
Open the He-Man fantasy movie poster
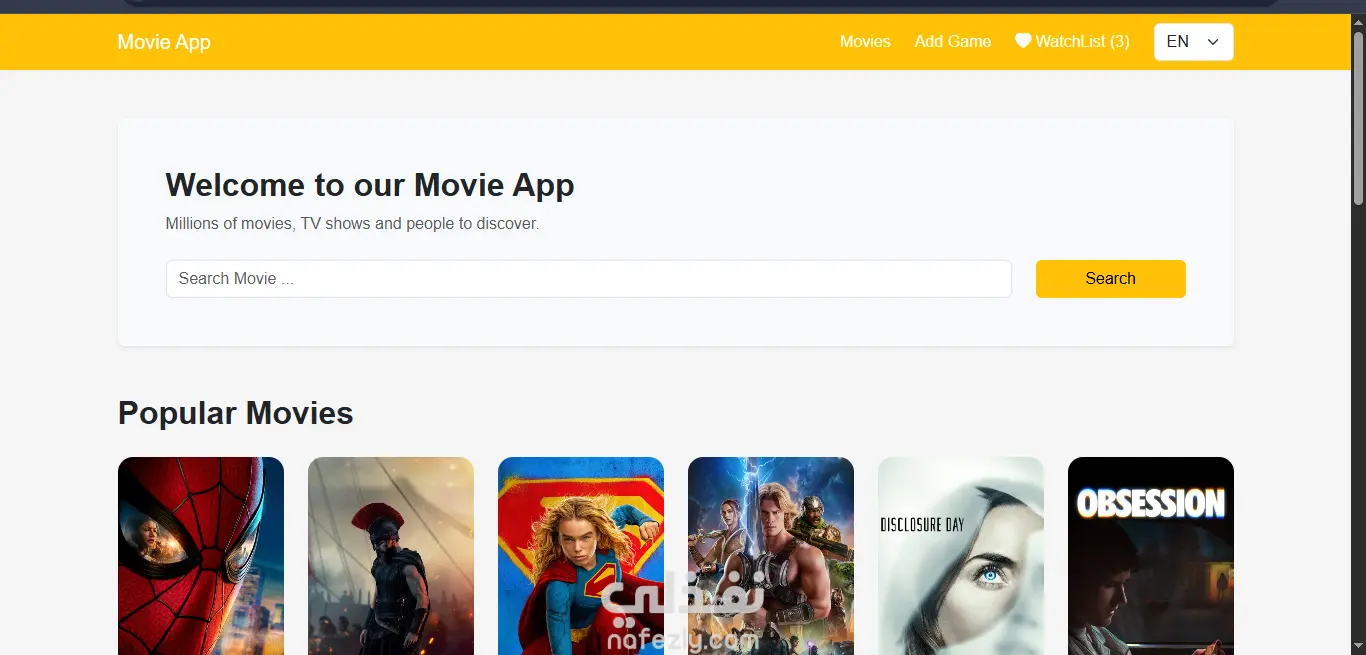pyautogui.click(x=771, y=556)
